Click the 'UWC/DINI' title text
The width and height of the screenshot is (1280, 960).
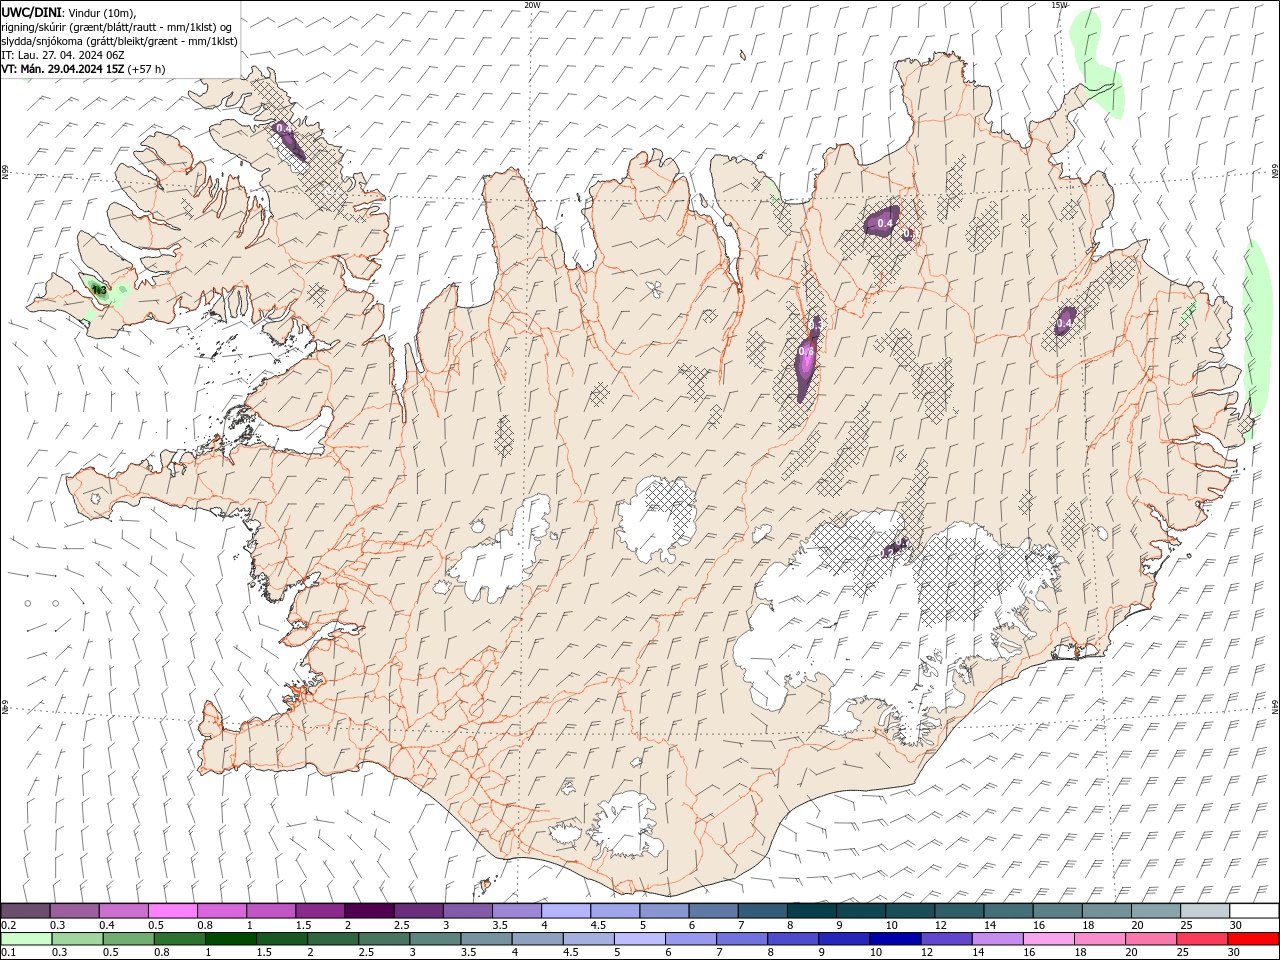[31, 12]
